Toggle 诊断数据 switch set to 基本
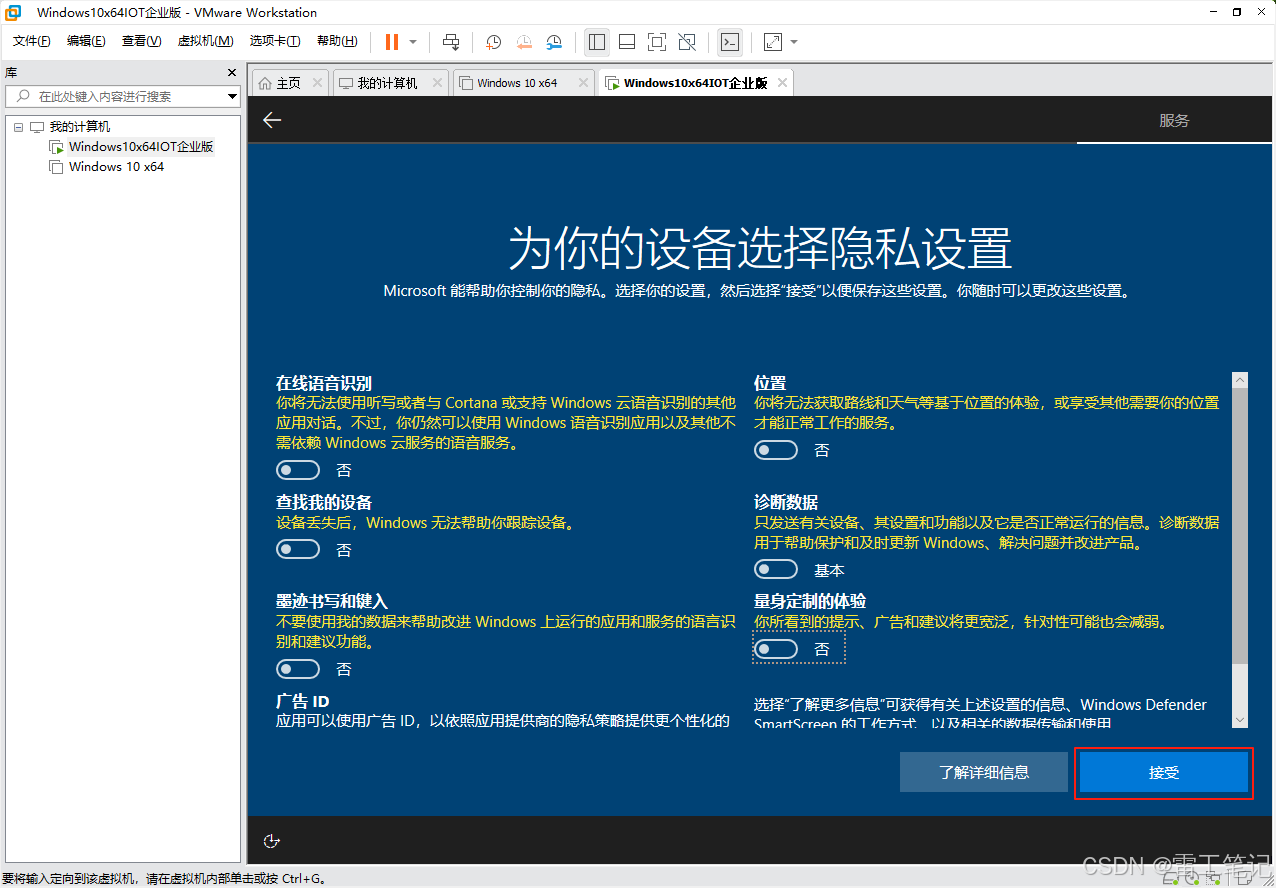The width and height of the screenshot is (1276, 888). point(776,569)
